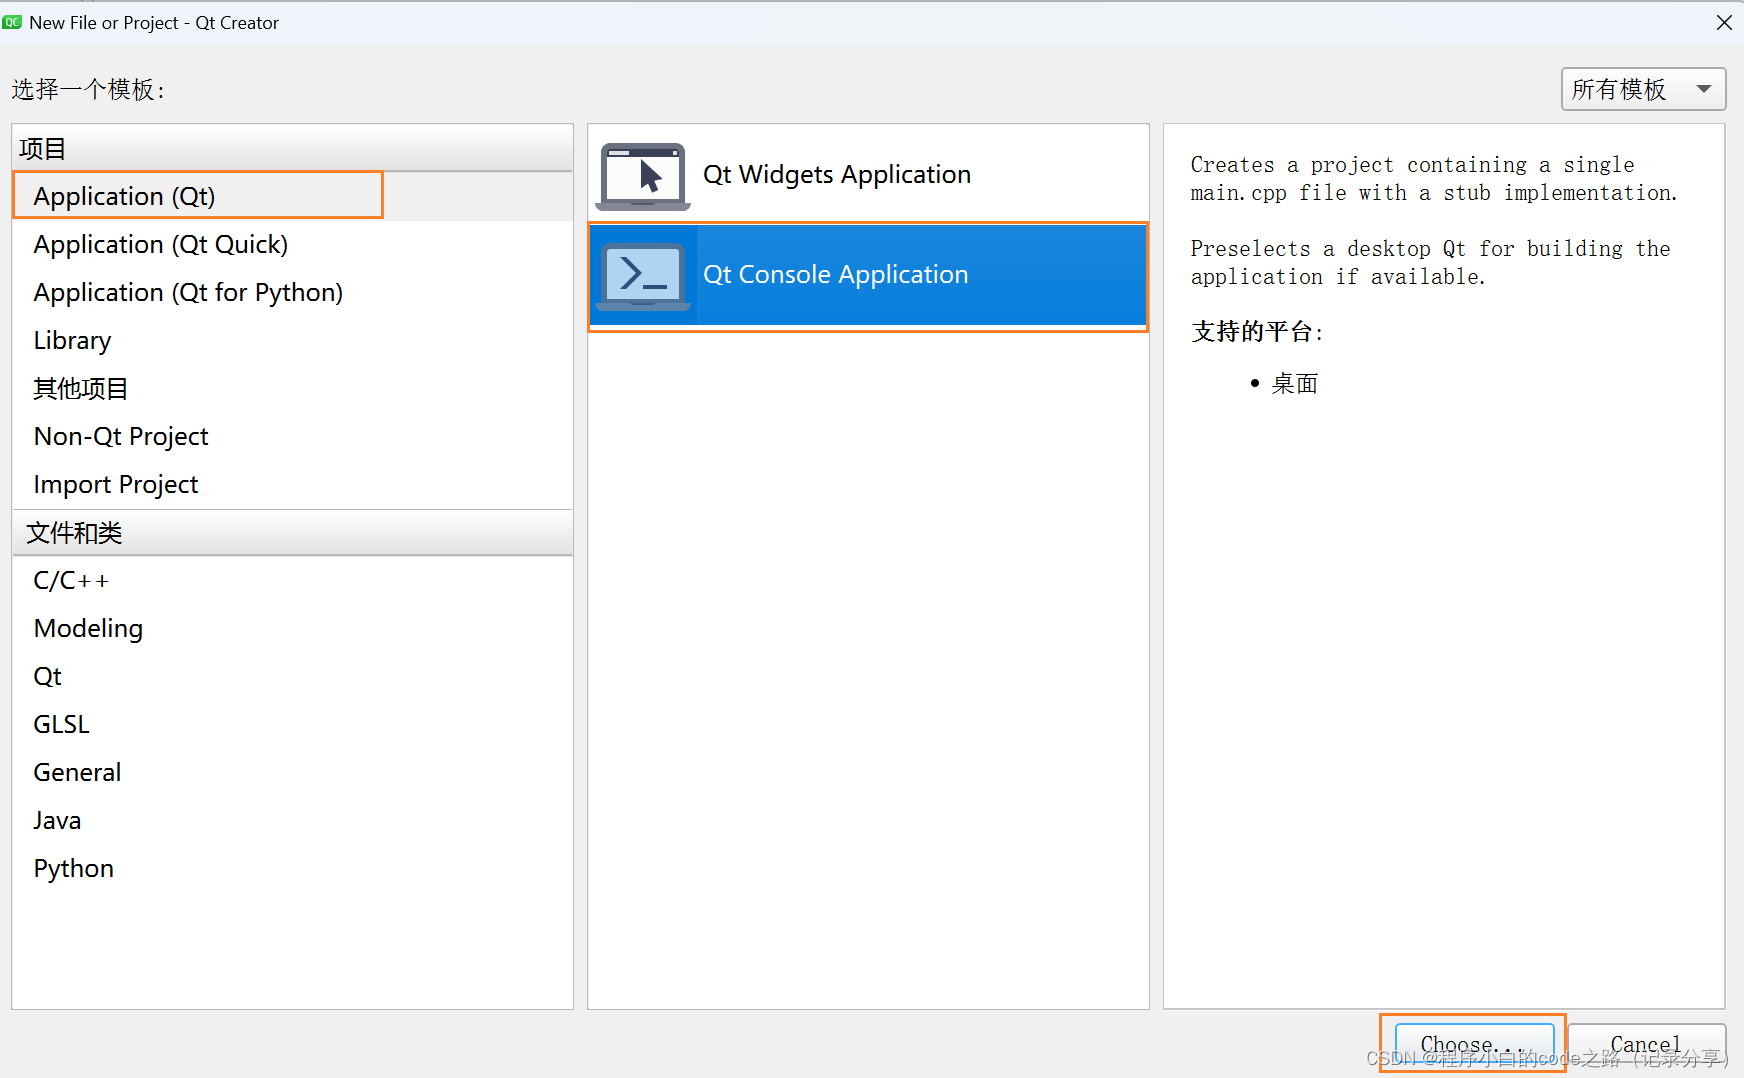The image size is (1744, 1078).
Task: Choose Qt Console Application template
Action: click(x=868, y=275)
